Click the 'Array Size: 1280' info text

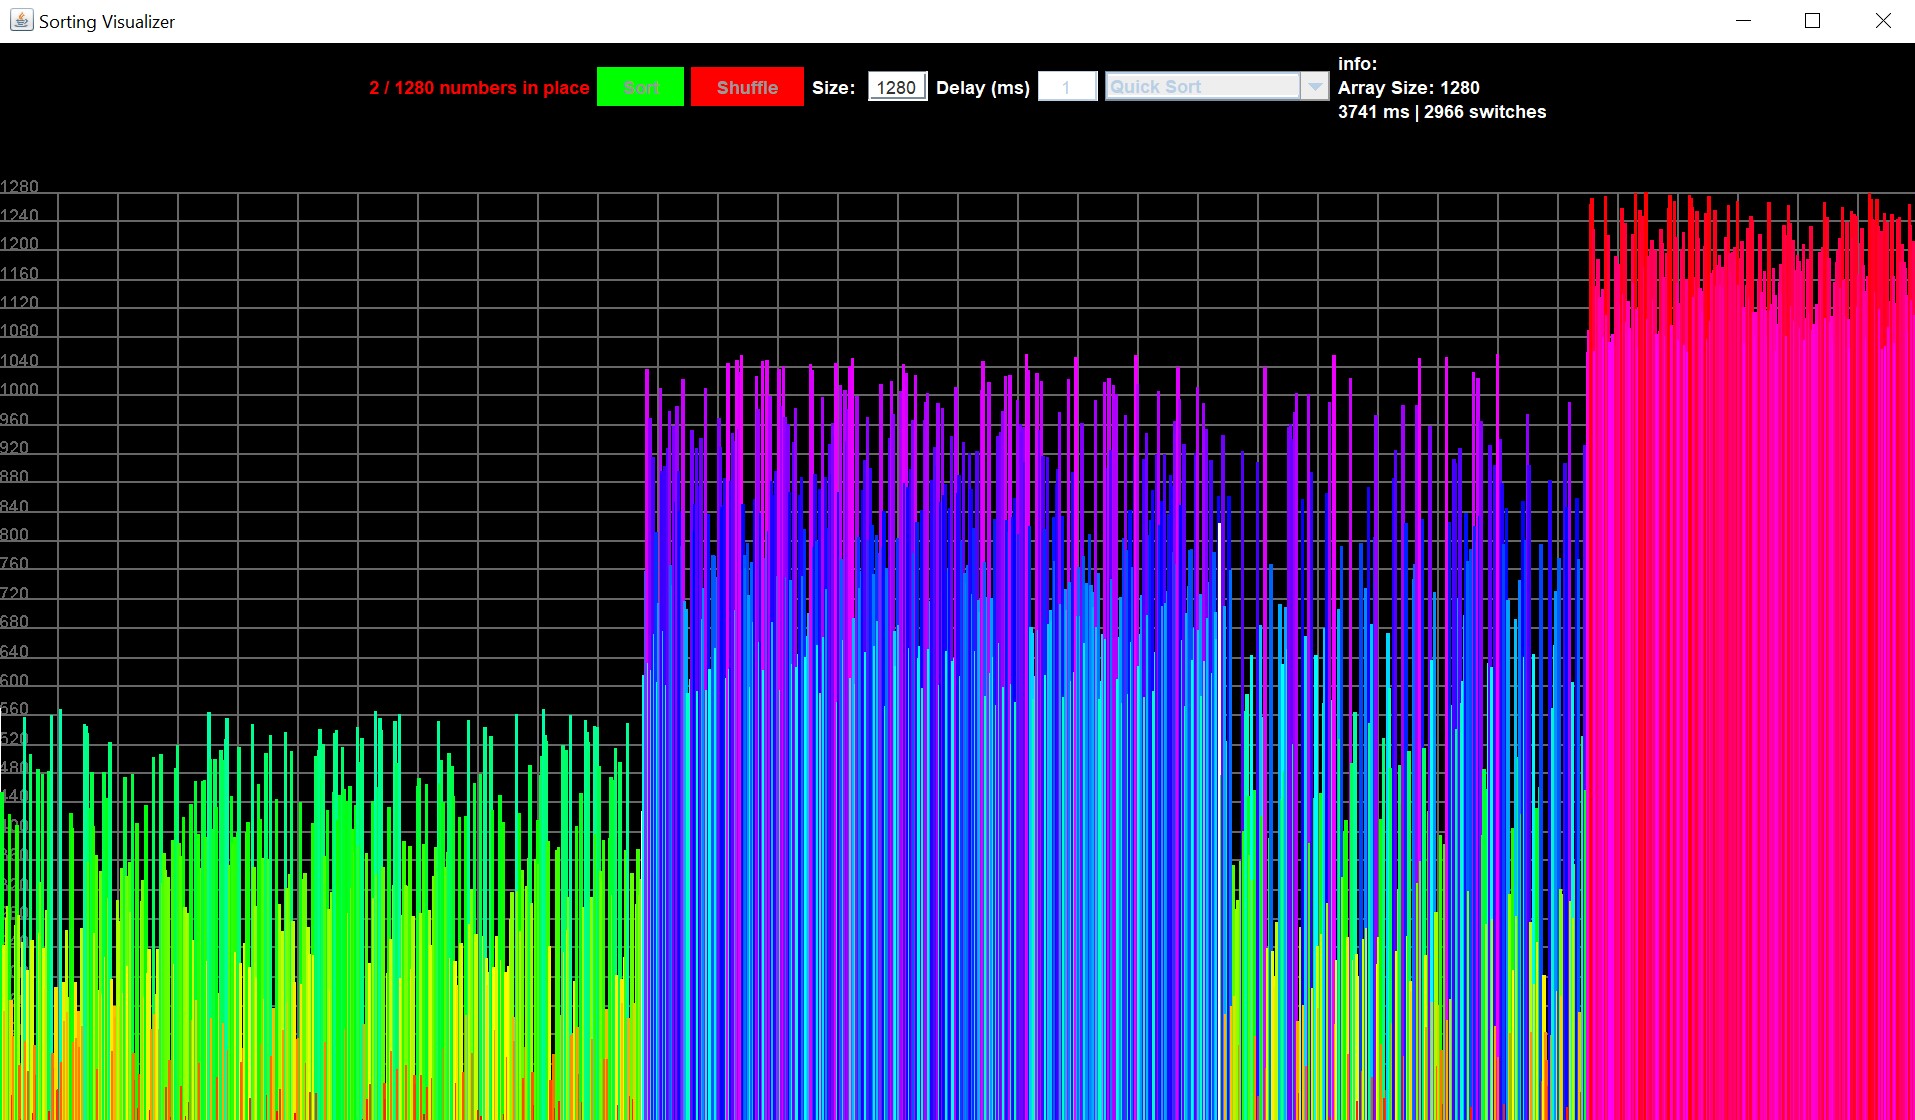pos(1408,87)
